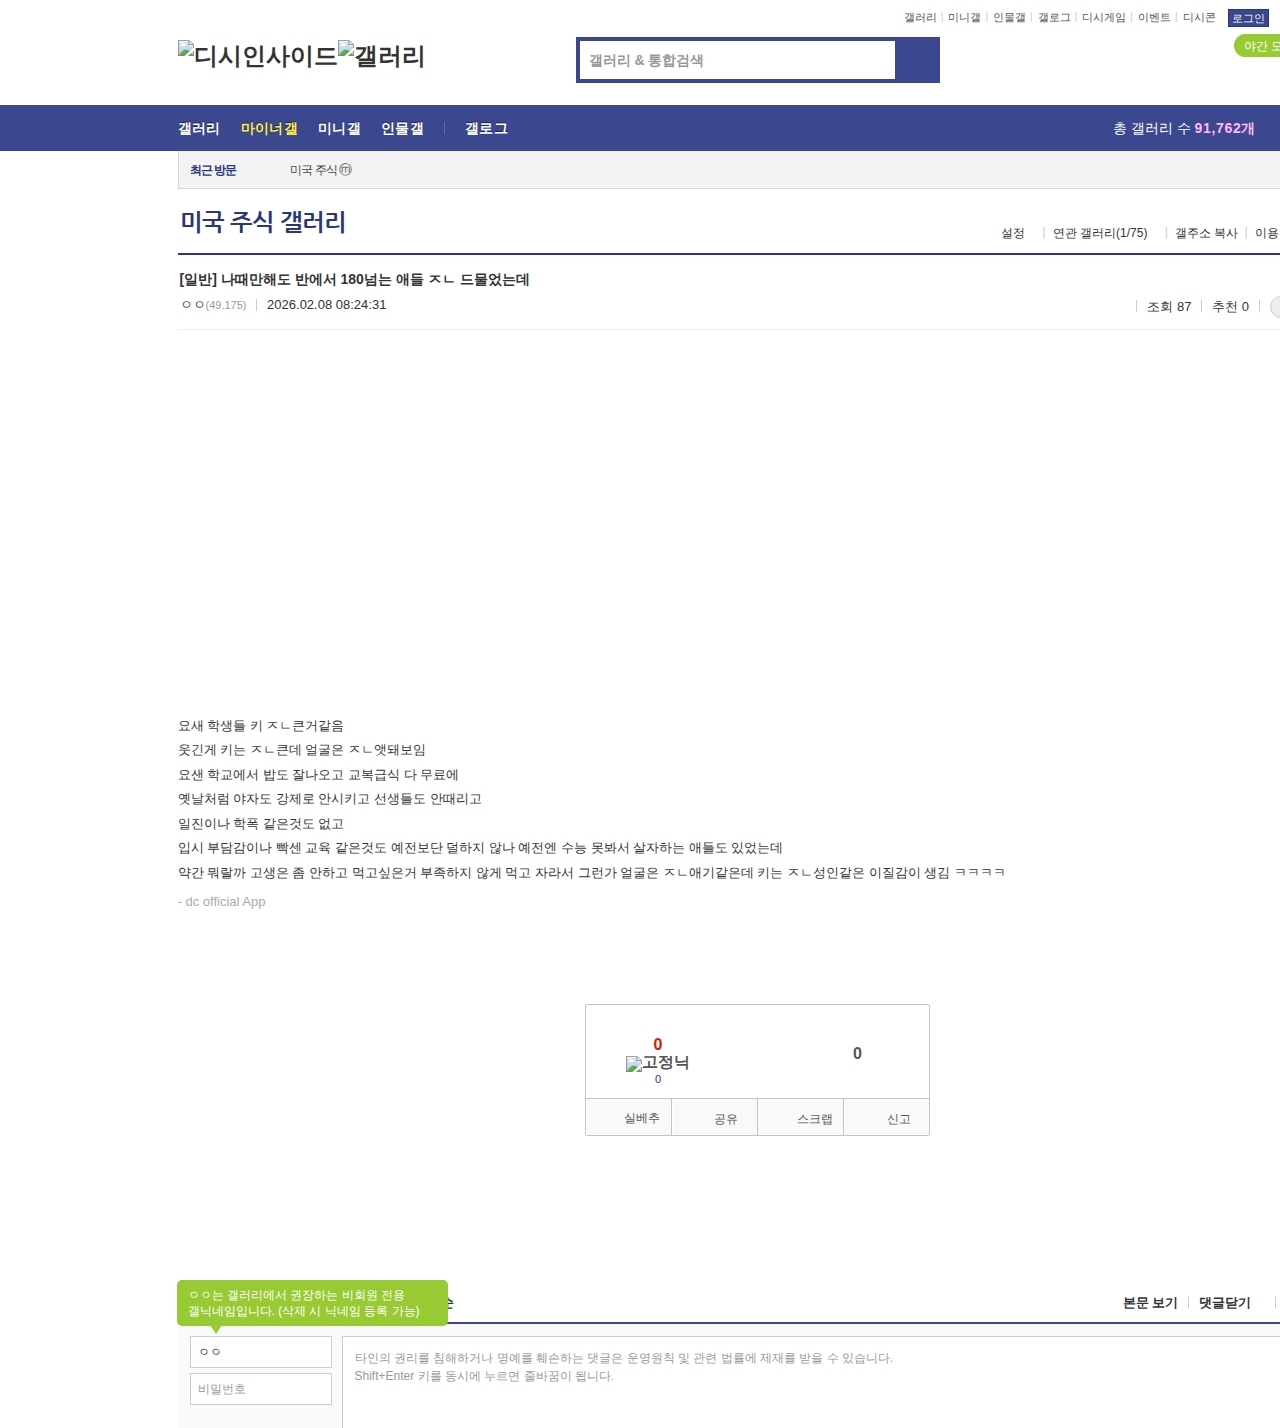
Task: Click the post date 2026.02.08 08:24:31
Action: (x=326, y=305)
